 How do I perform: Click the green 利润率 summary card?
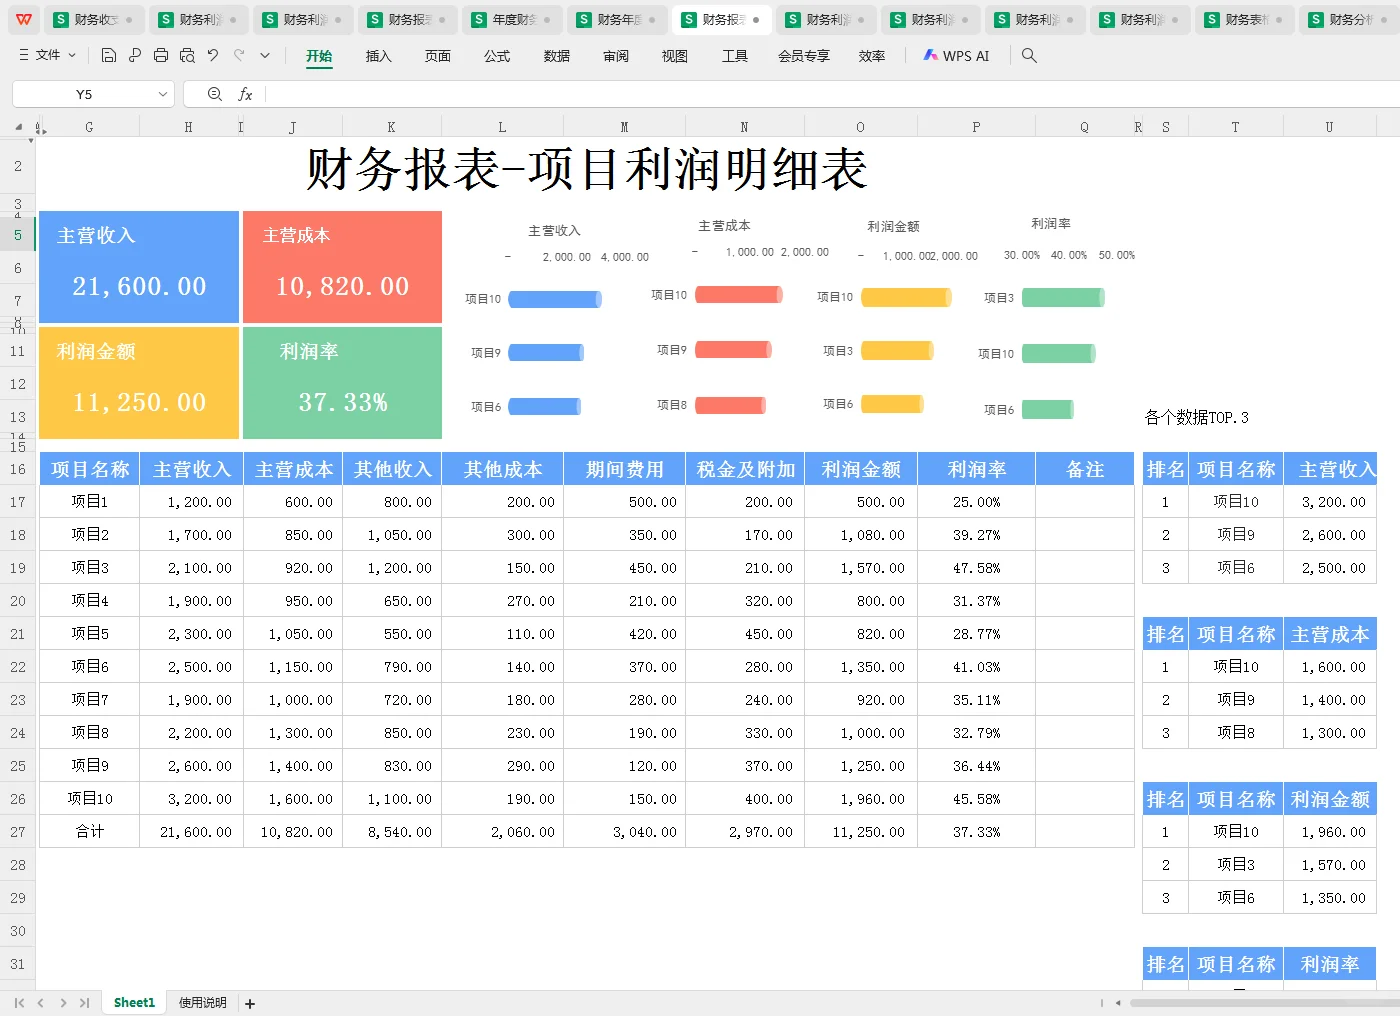pyautogui.click(x=342, y=383)
